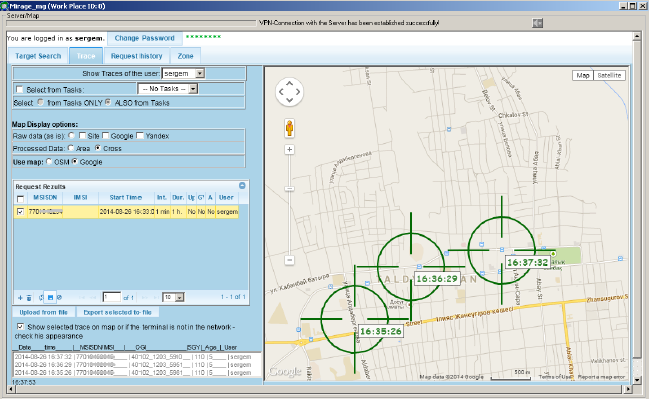Viewport: 649px width, 399px height.
Task: Click the delete trash icon in grid toolbar
Action: [x=29, y=298]
